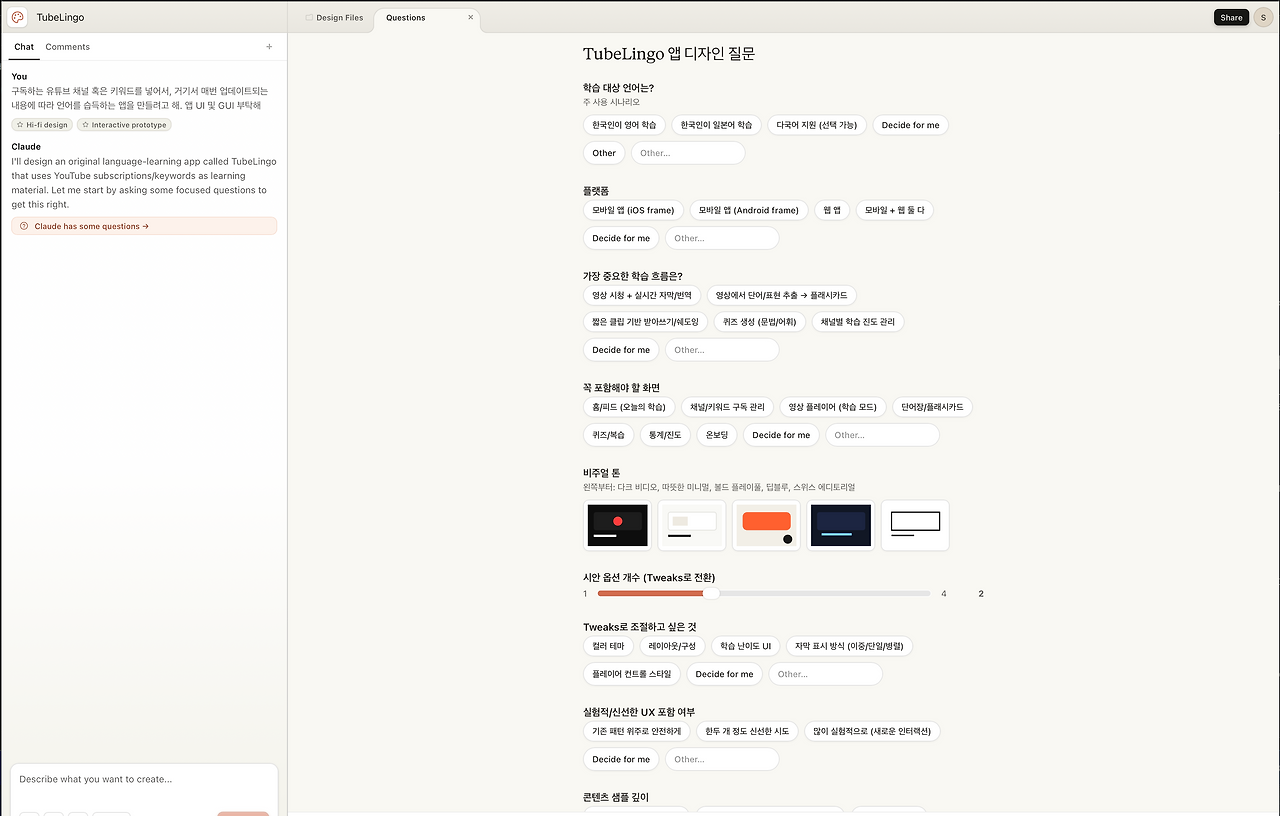This screenshot has height=816, width=1280.
Task: Choose Decide for me under 실험적/신선한 UX
Action: click(x=621, y=759)
